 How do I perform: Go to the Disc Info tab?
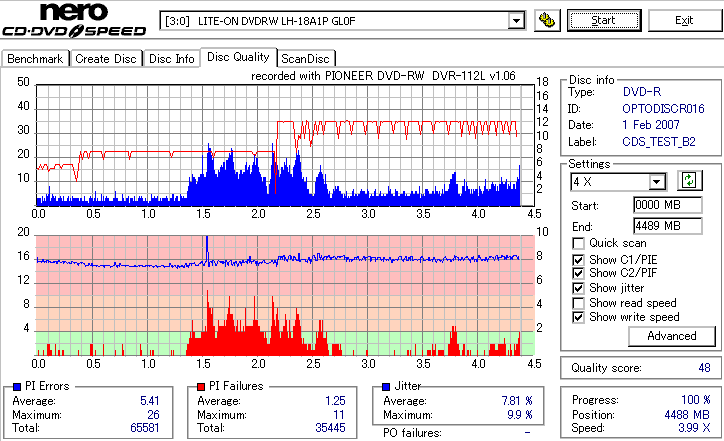[172, 59]
